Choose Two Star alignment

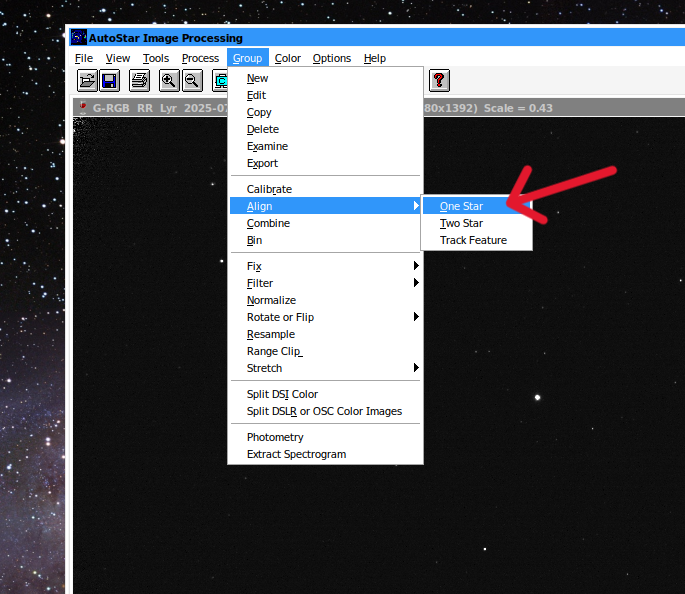(477, 223)
